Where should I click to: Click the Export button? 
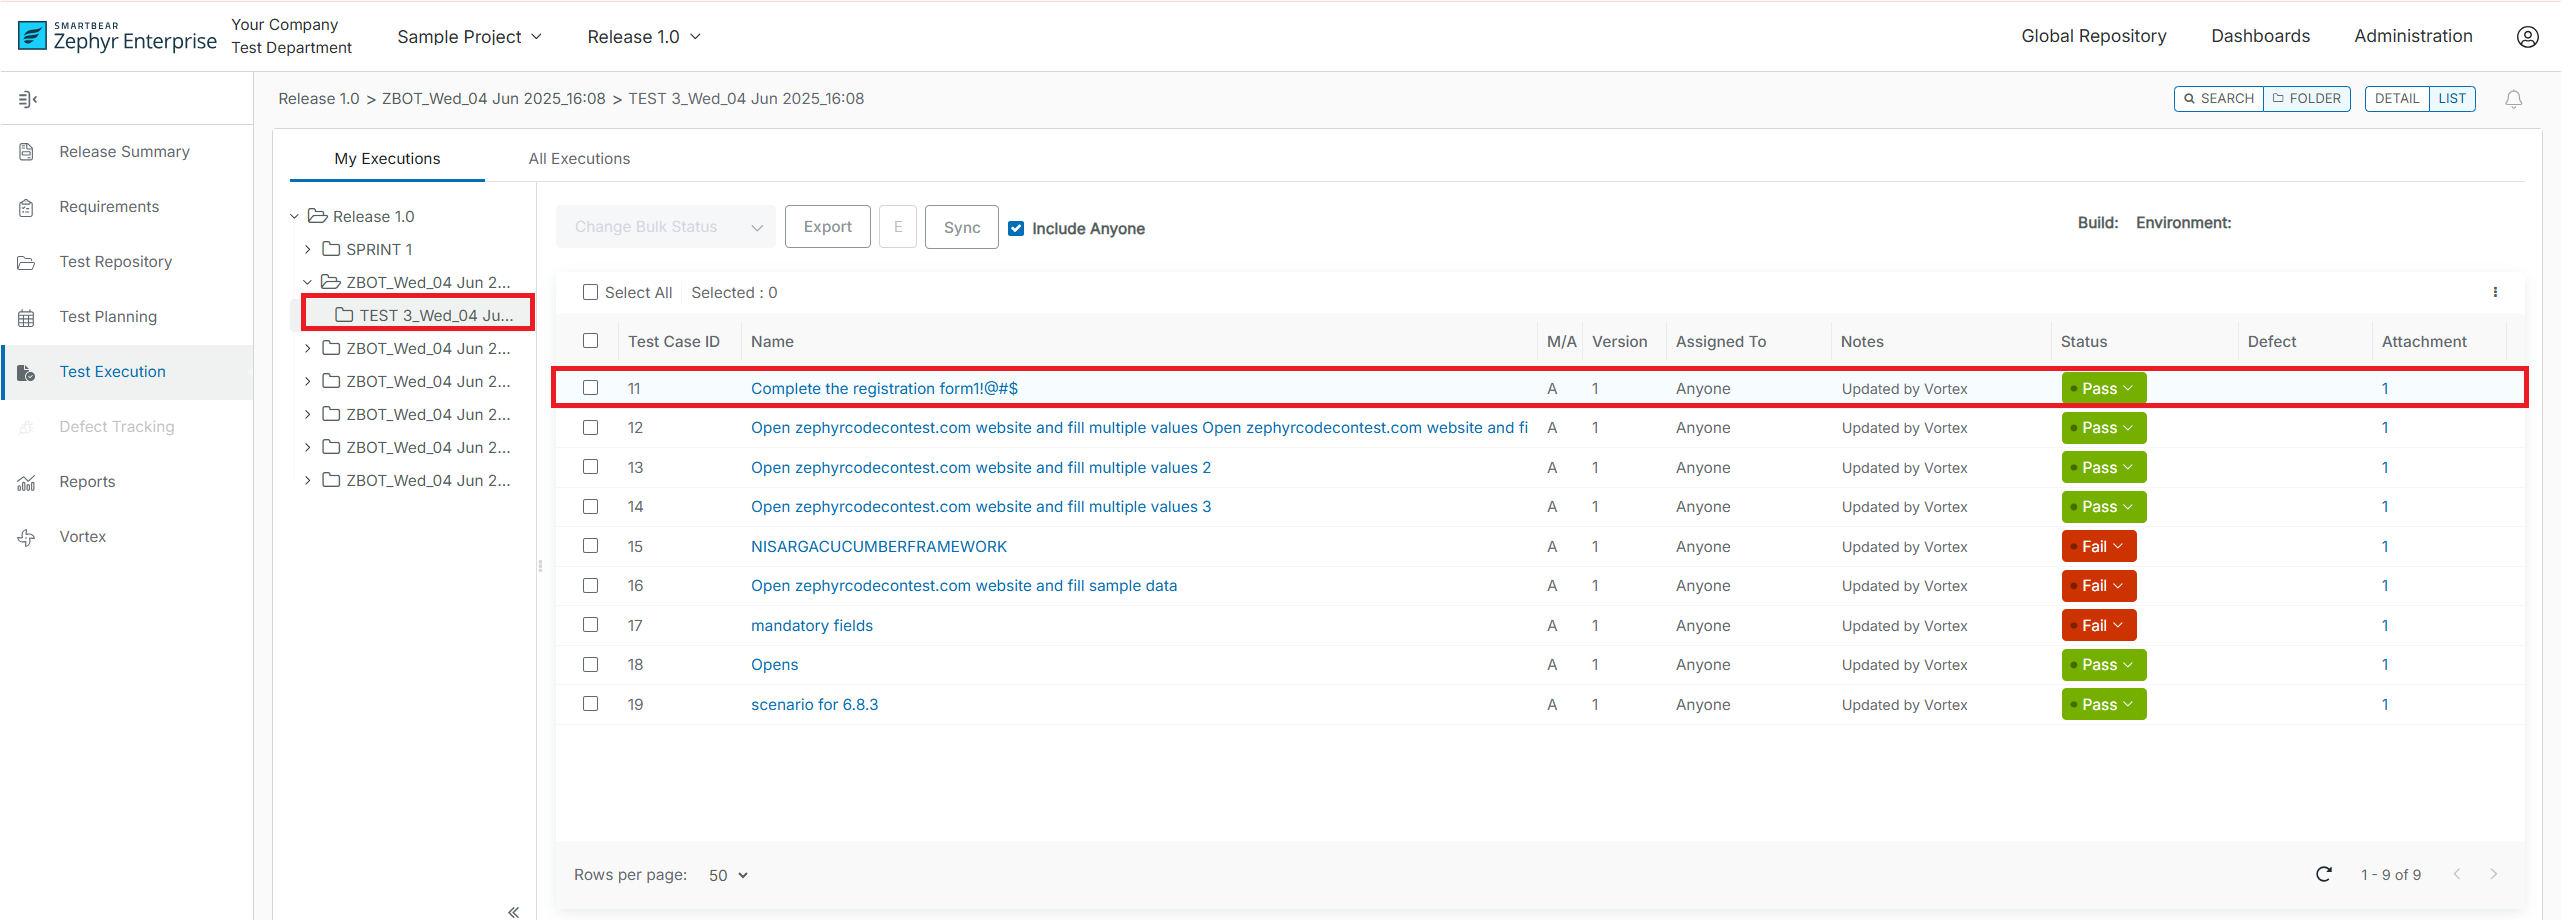click(x=827, y=227)
